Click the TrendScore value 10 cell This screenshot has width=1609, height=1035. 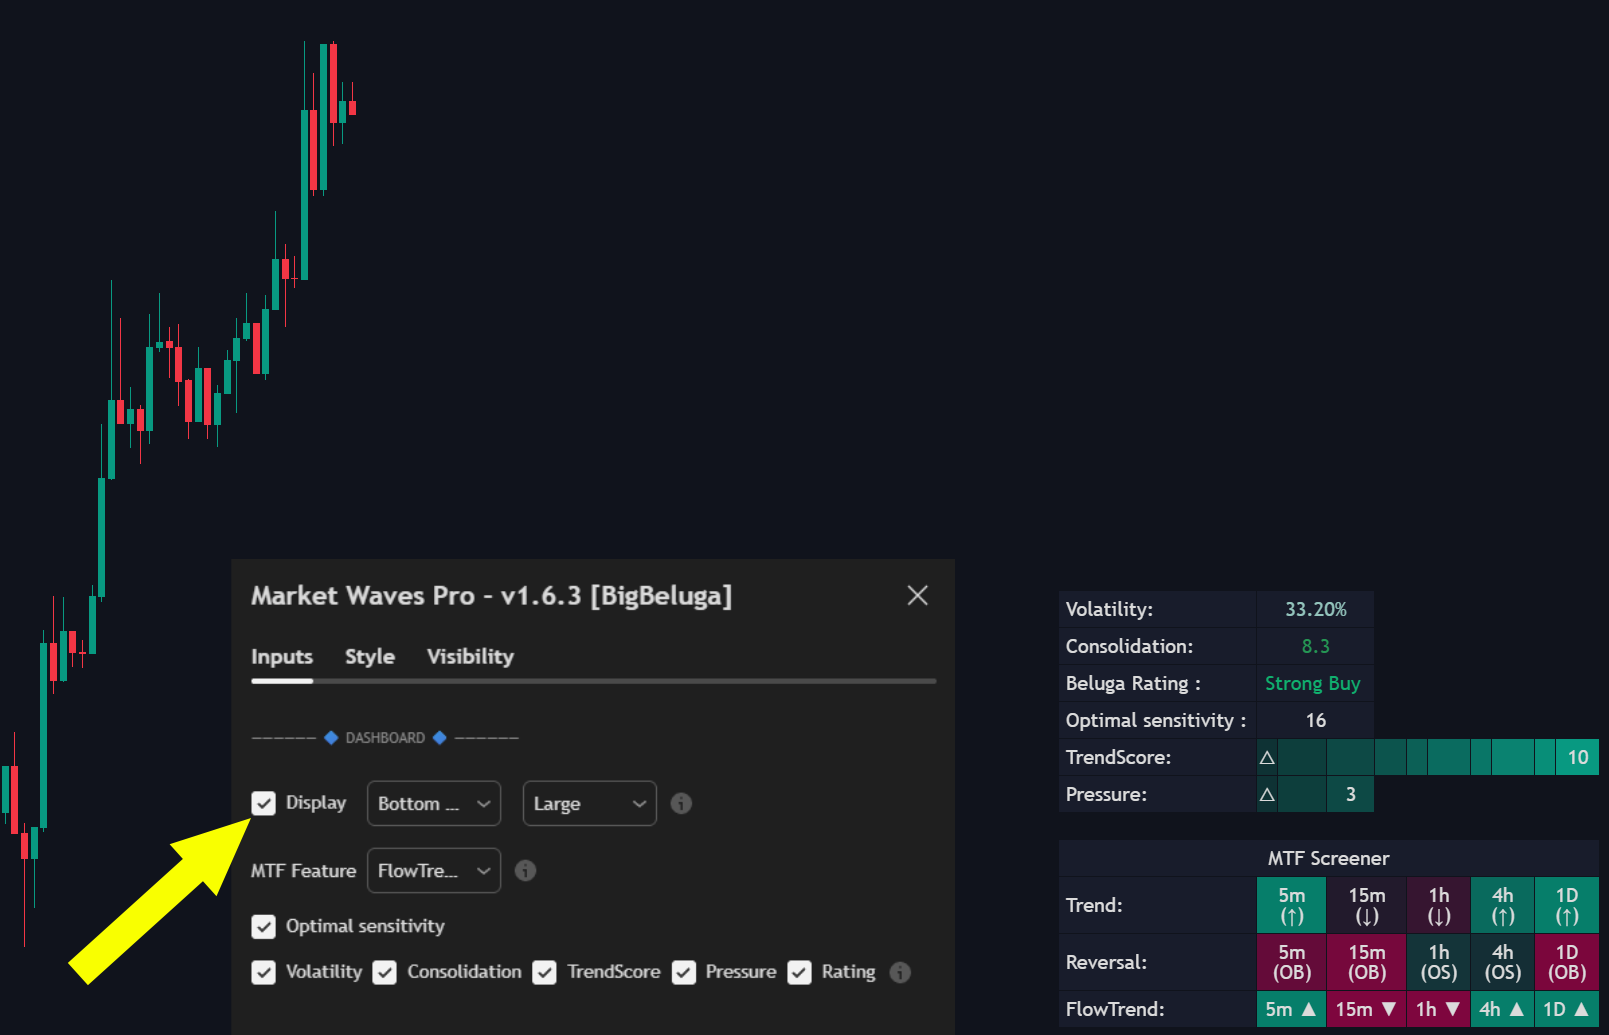pos(1577,757)
